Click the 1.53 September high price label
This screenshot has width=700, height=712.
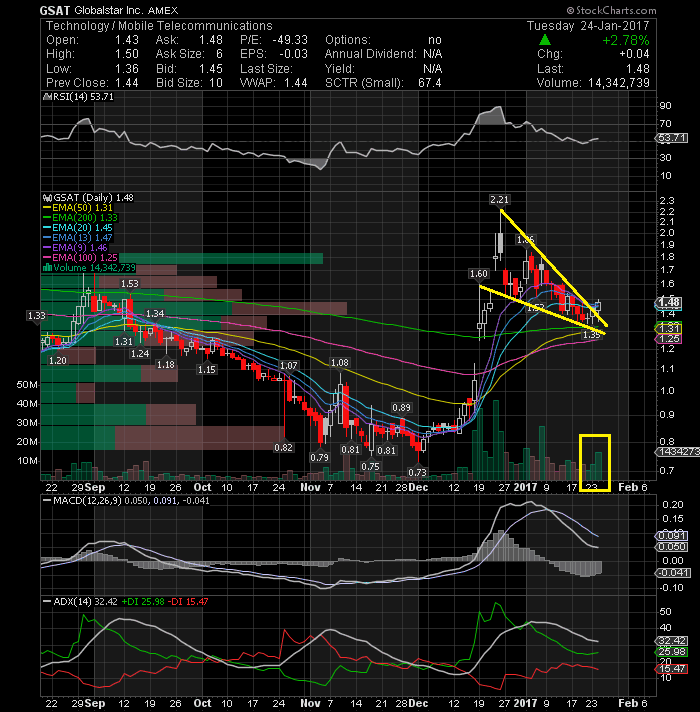(x=129, y=284)
